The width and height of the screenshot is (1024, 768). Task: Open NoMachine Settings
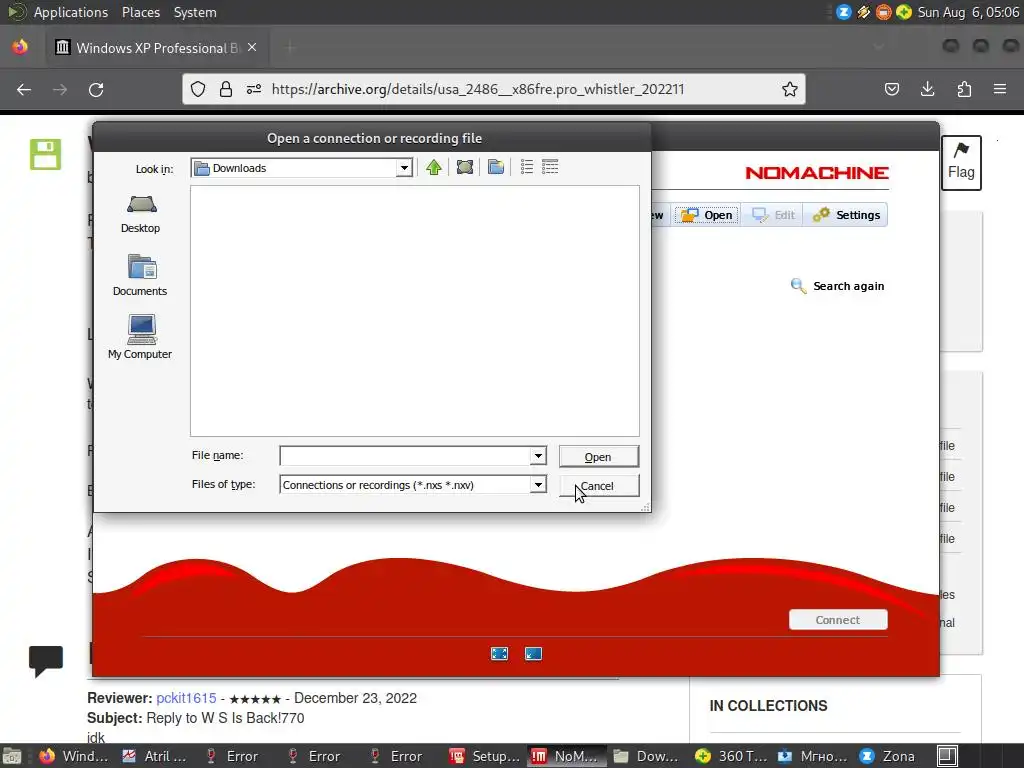846,215
